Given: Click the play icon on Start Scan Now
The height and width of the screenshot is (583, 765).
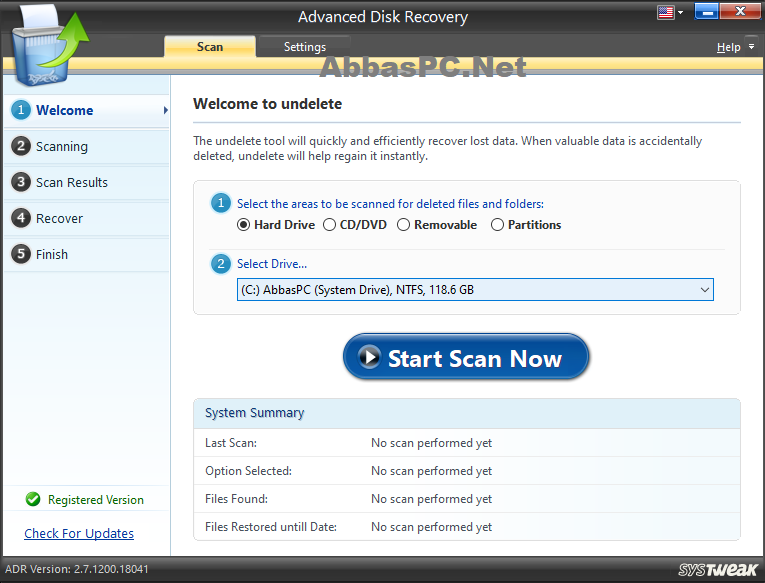Looking at the screenshot, I should 369,357.
